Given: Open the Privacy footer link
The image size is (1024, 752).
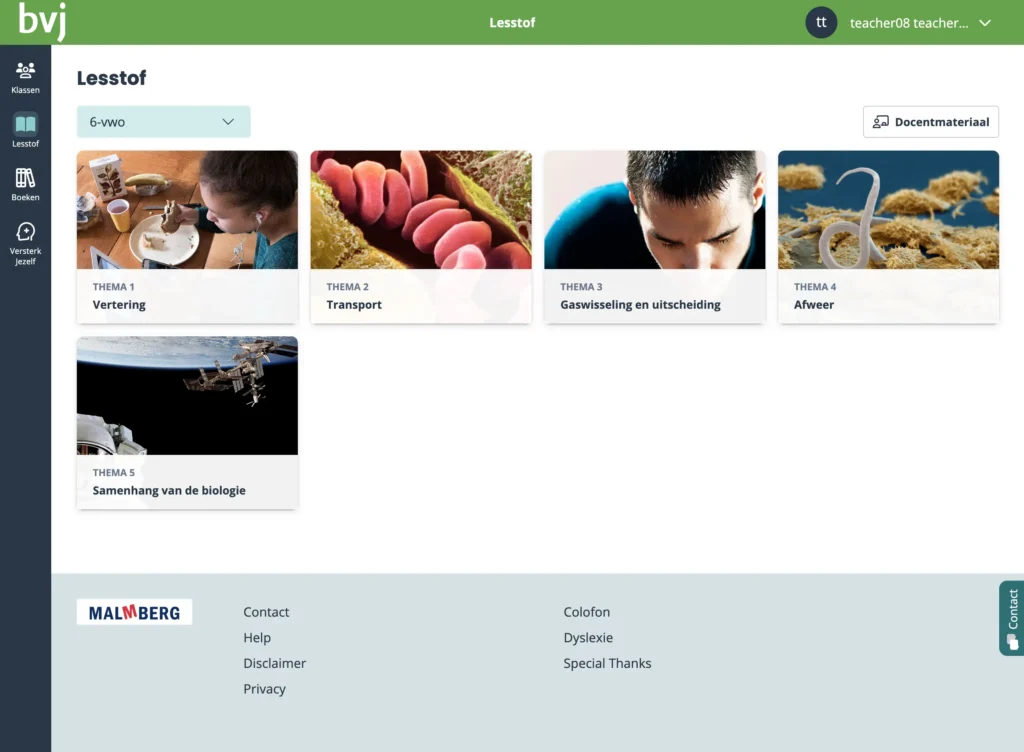Looking at the screenshot, I should tap(264, 689).
